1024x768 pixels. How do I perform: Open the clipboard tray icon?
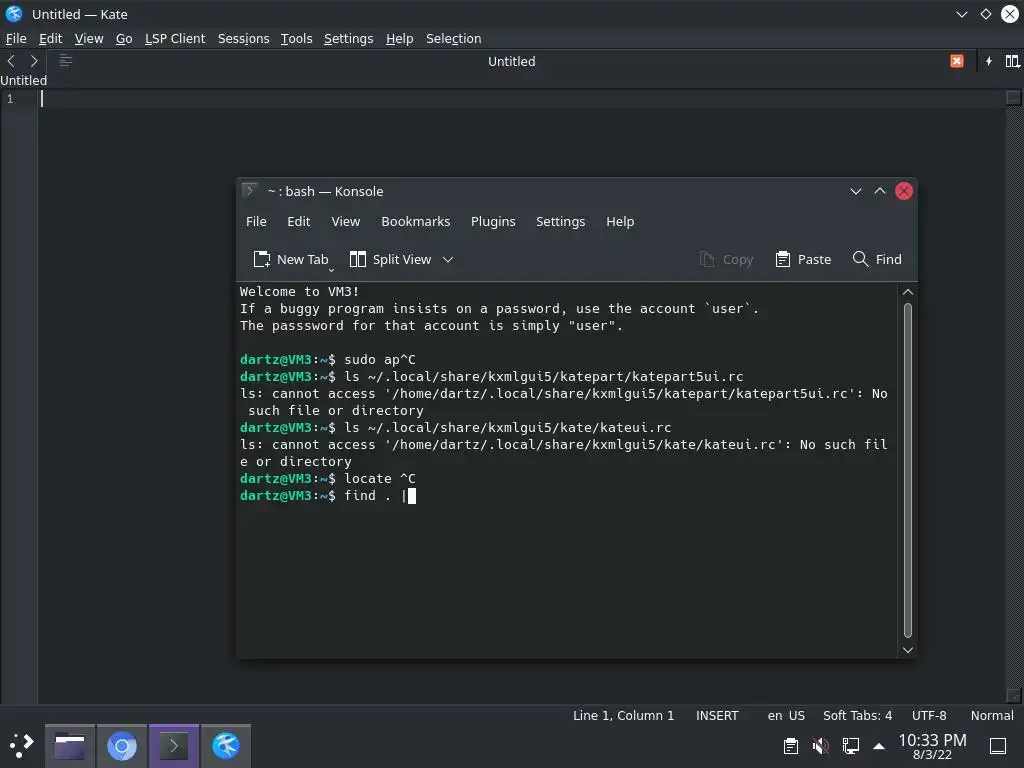(x=790, y=745)
